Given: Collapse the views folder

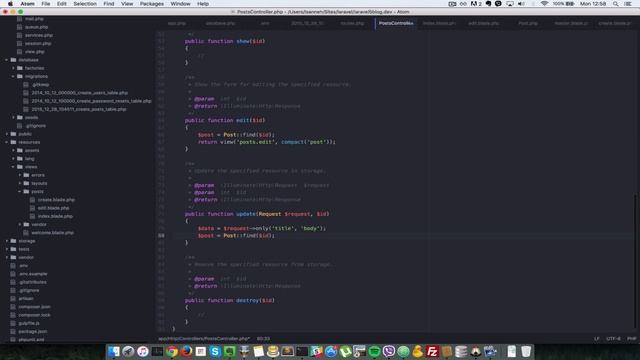Looking at the screenshot, I should tap(13, 167).
